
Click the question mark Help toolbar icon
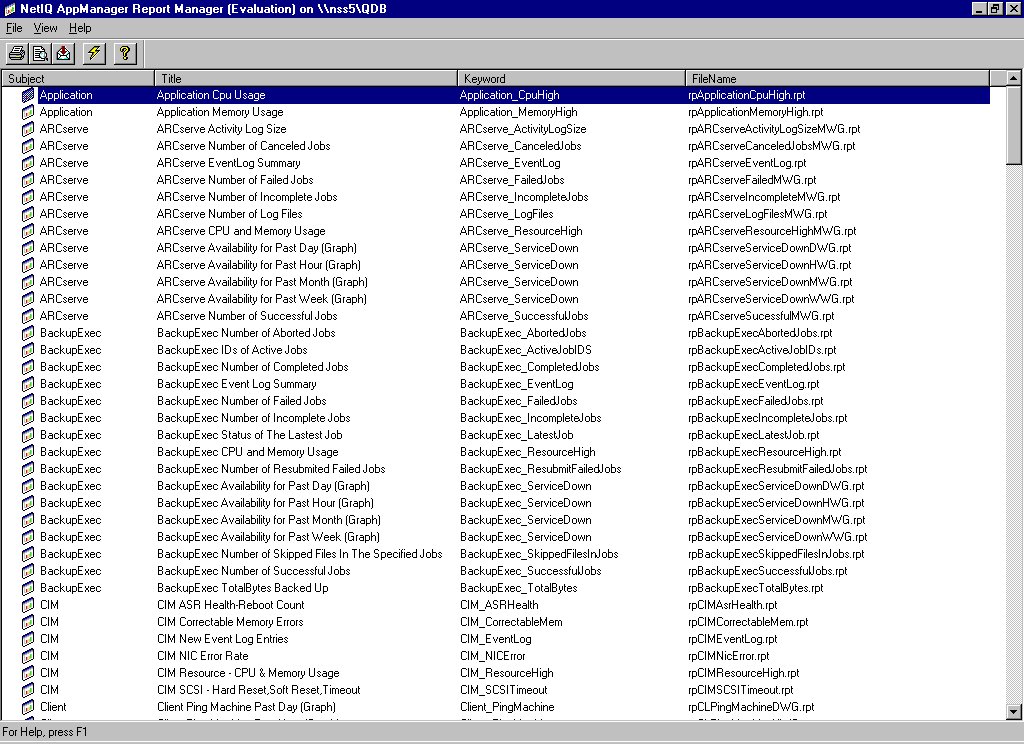(x=125, y=53)
